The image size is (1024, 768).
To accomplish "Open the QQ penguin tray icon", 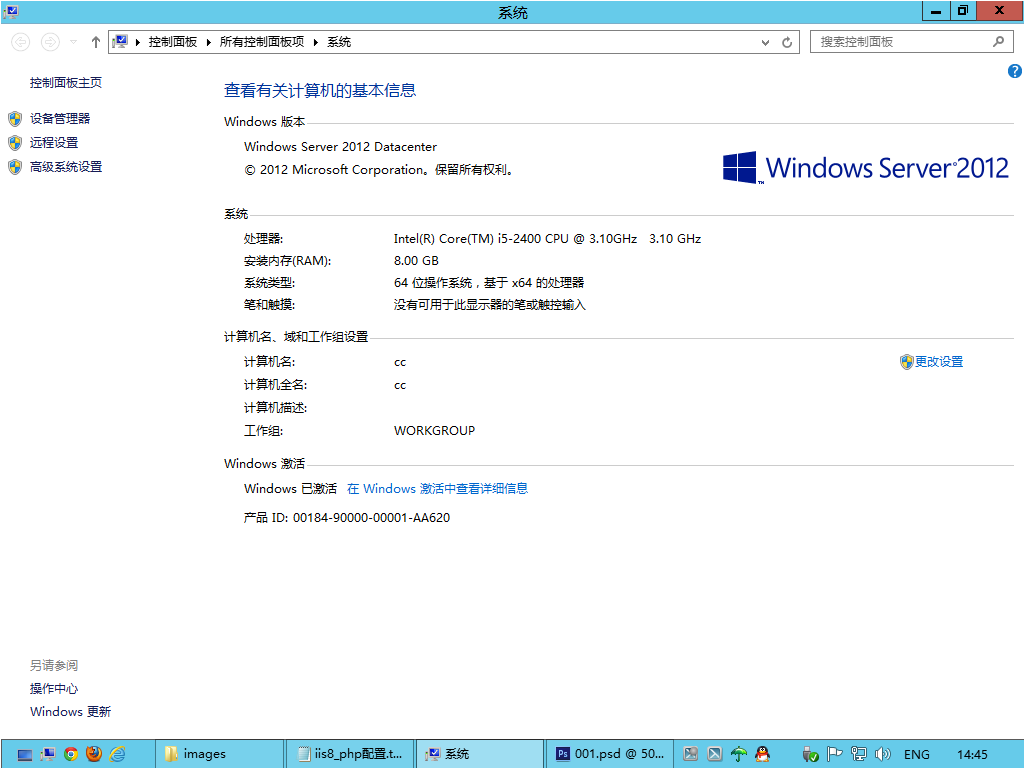I will pos(762,754).
